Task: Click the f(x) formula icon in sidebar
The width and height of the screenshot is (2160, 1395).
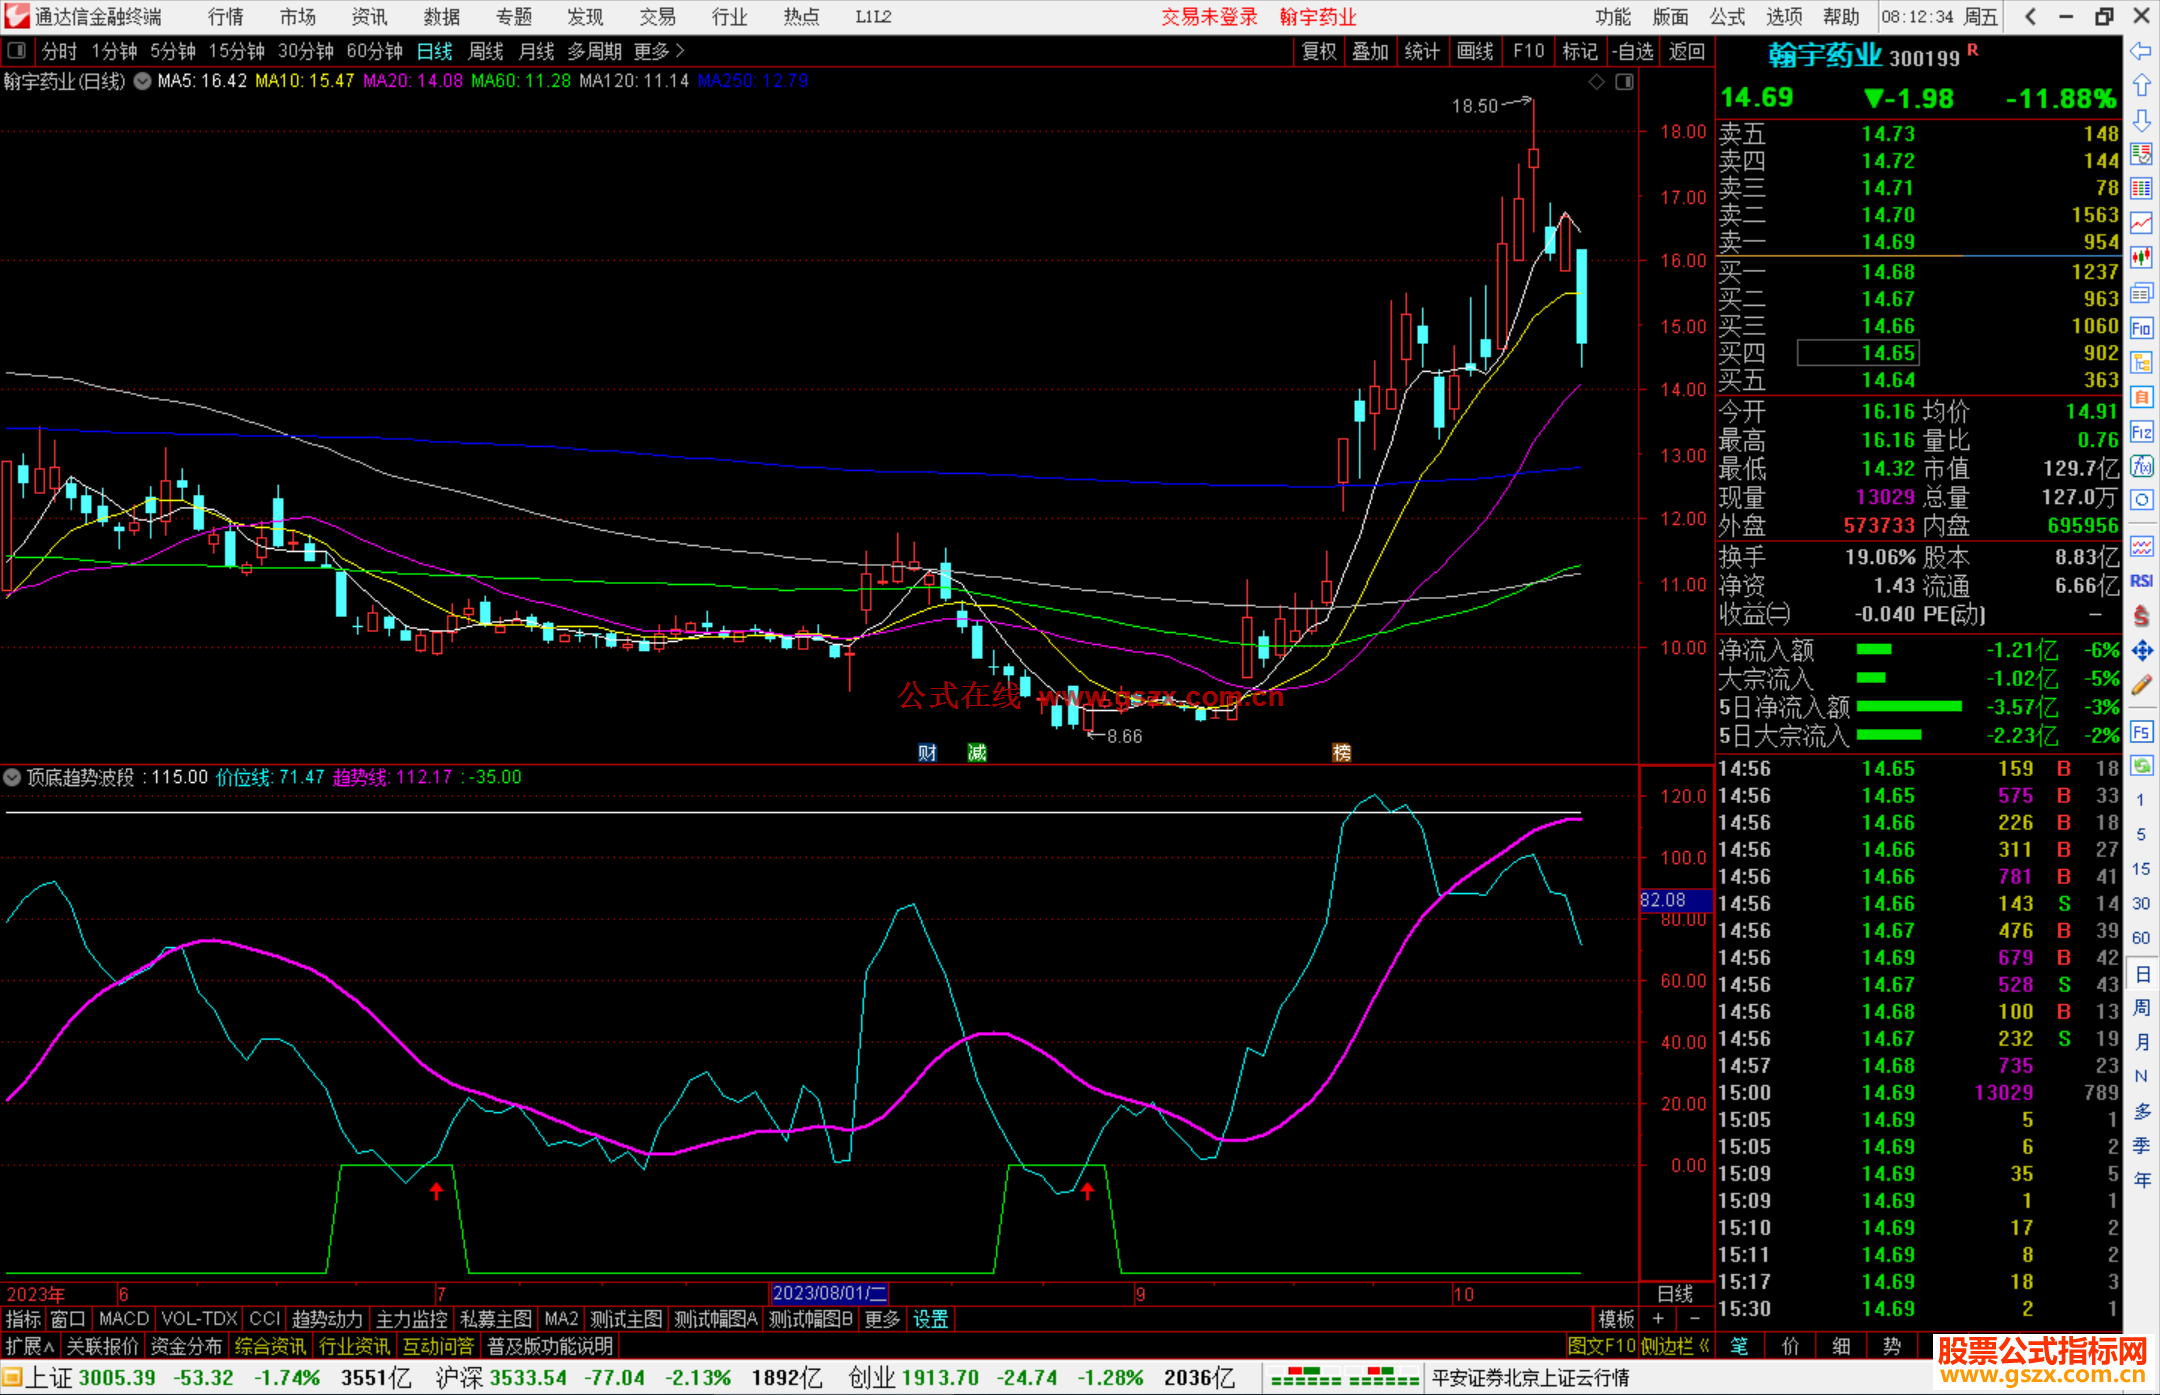Action: (2140, 466)
